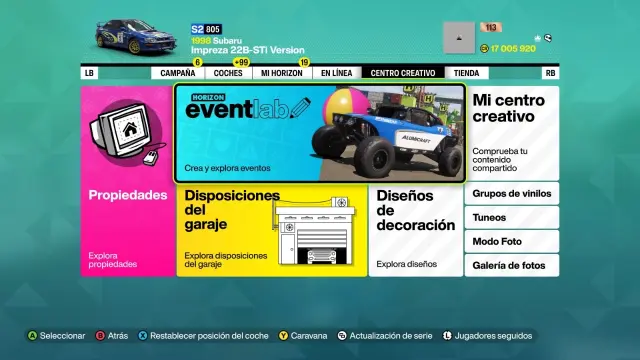The height and width of the screenshot is (360, 640).
Task: Switch to the Coches tab
Action: (x=228, y=73)
